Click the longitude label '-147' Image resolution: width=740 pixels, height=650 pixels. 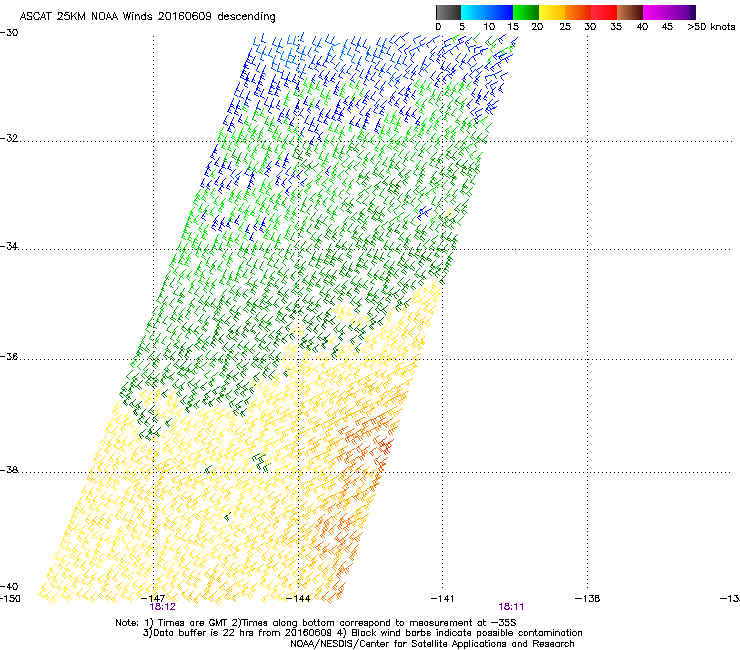click(153, 599)
